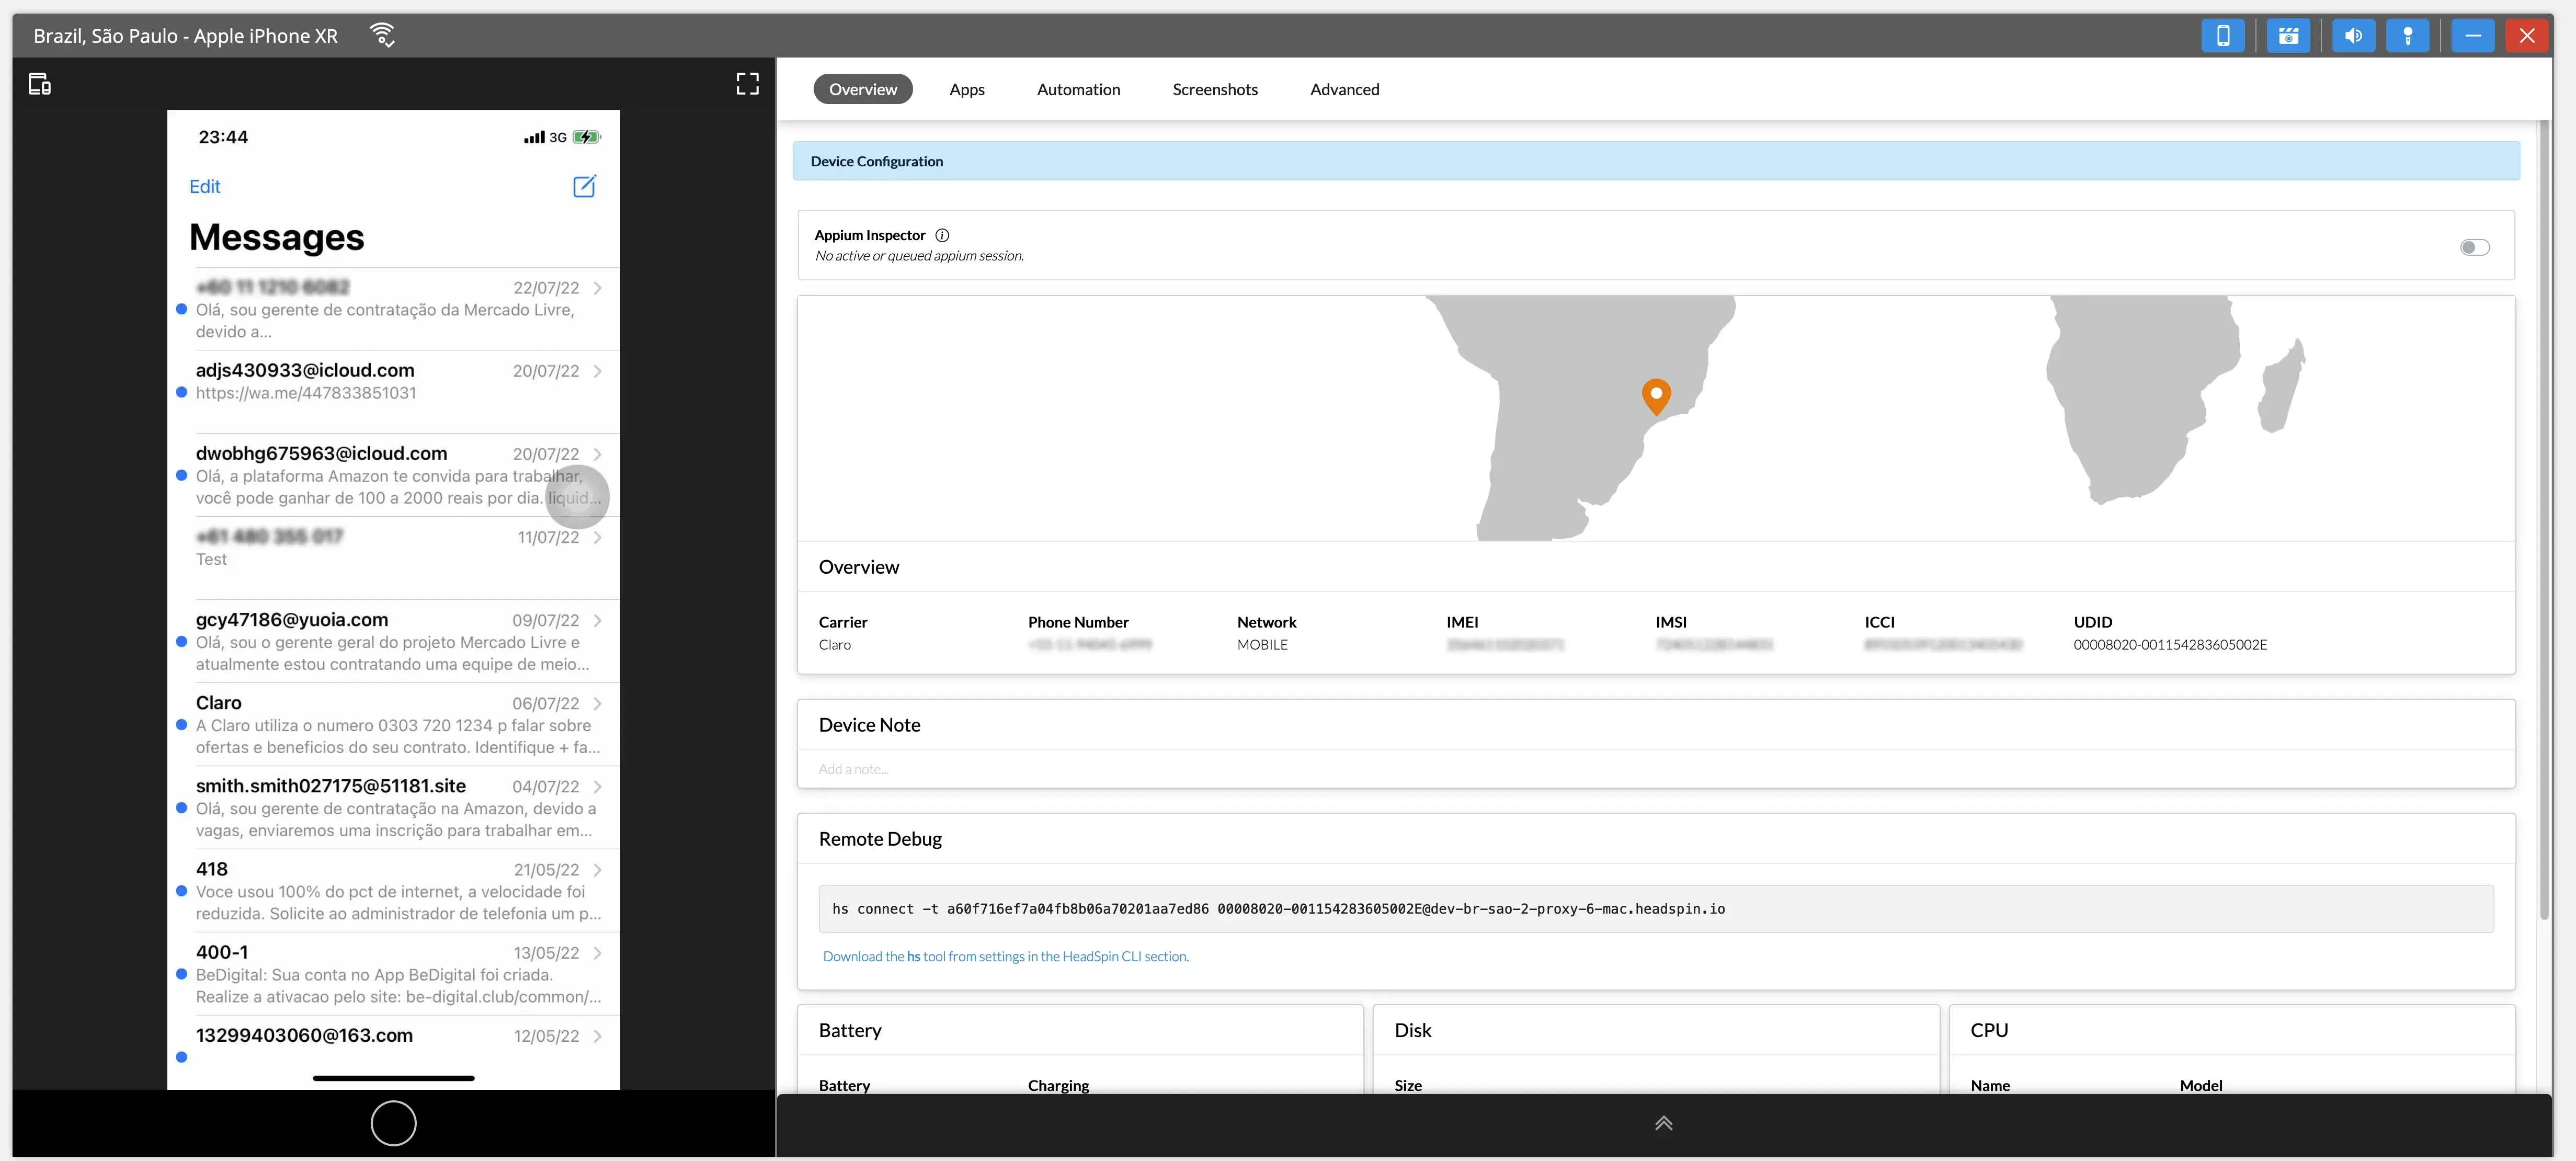Select the phone orientation icon in top toolbar
The image size is (2576, 1161).
(2224, 35)
